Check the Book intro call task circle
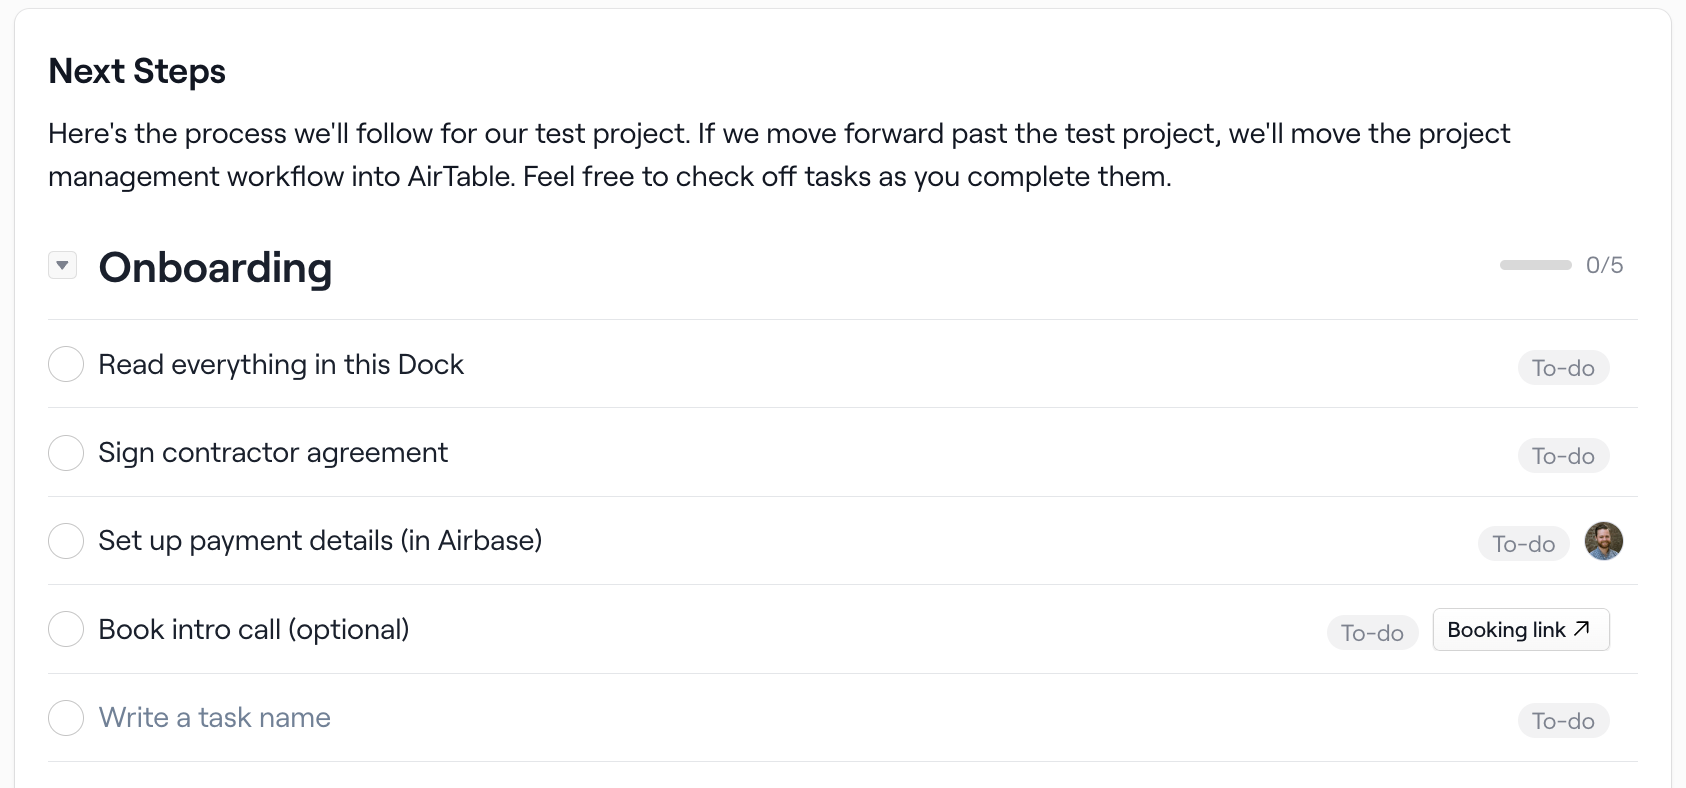Screen dimensions: 1686x788 tap(66, 629)
